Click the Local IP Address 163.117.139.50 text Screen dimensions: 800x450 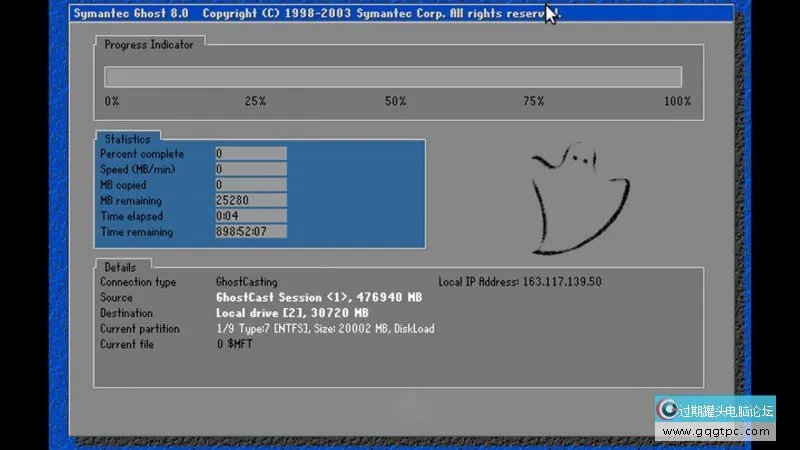point(520,282)
